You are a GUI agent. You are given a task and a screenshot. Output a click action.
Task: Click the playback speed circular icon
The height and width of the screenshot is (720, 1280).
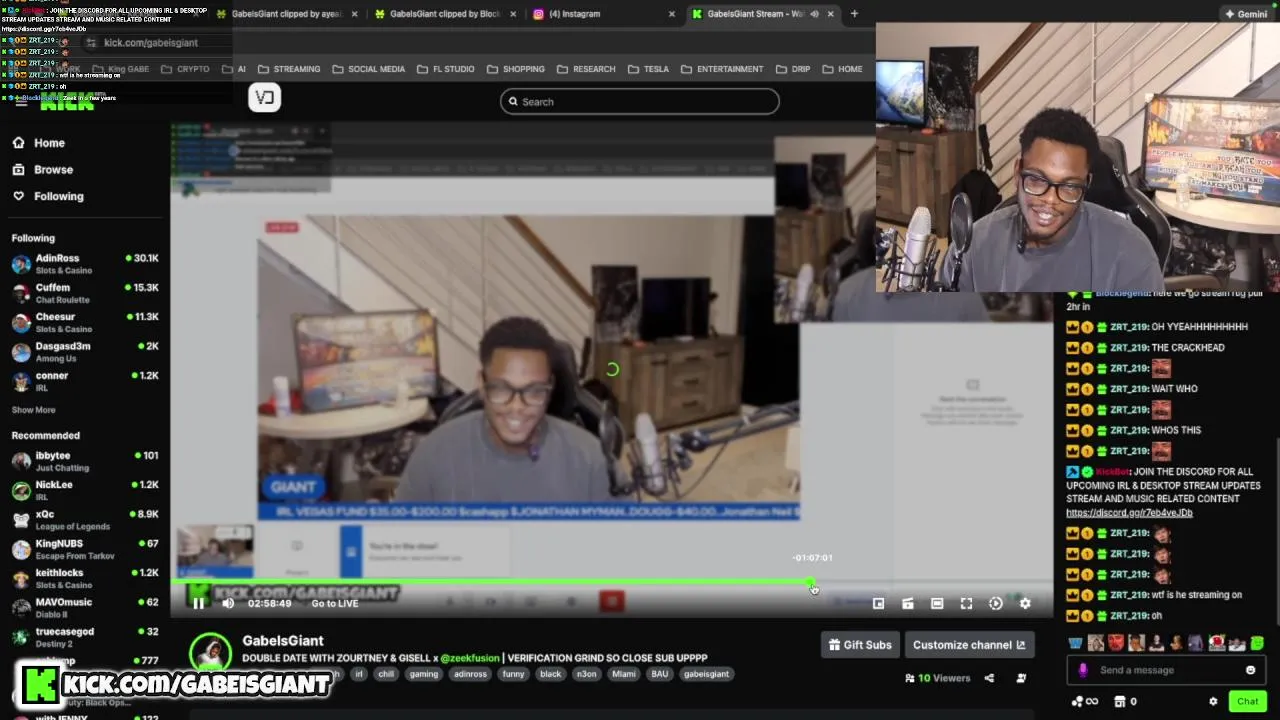click(x=995, y=603)
